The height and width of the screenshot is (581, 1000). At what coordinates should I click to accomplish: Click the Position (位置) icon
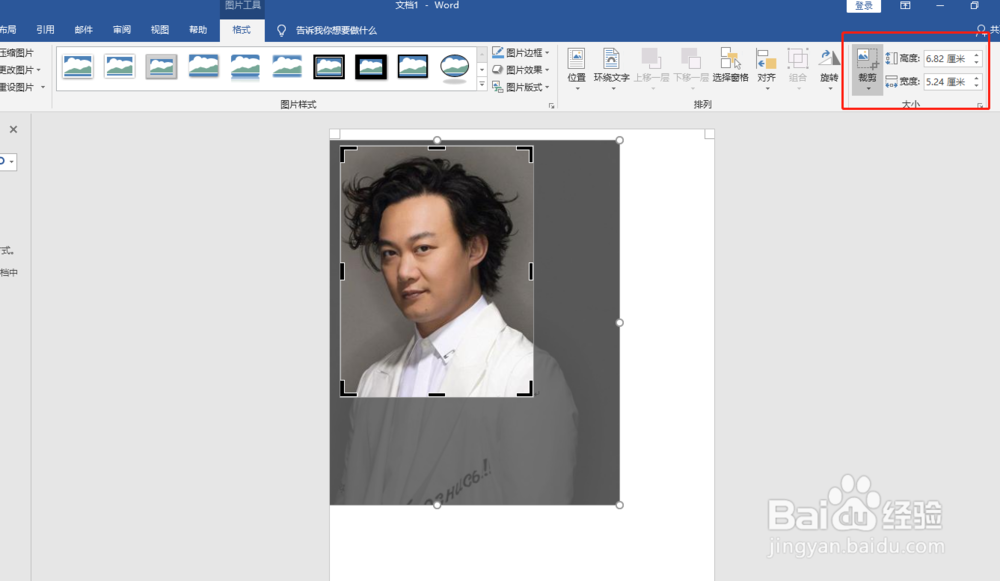(x=577, y=59)
